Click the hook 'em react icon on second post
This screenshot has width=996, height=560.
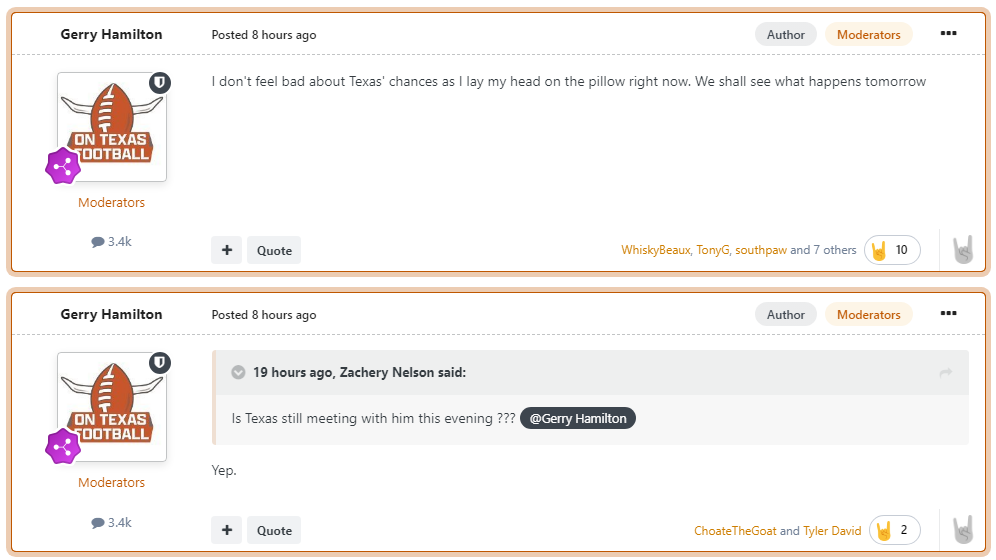[x=962, y=530]
